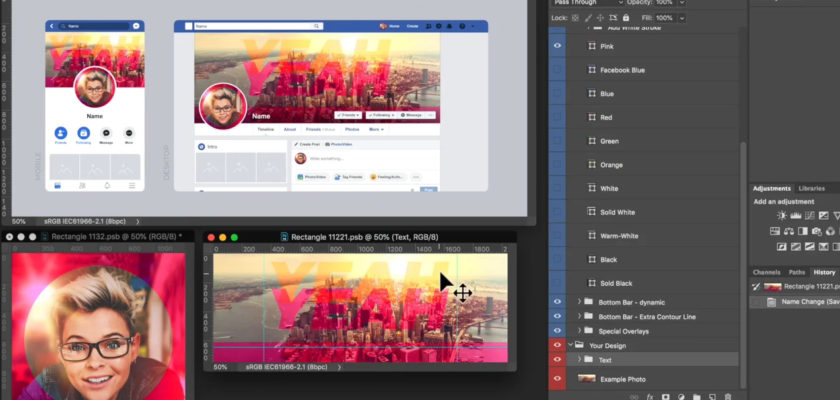Image resolution: width=840 pixels, height=400 pixels.
Task: Switch to the Paths tab
Action: (x=797, y=272)
